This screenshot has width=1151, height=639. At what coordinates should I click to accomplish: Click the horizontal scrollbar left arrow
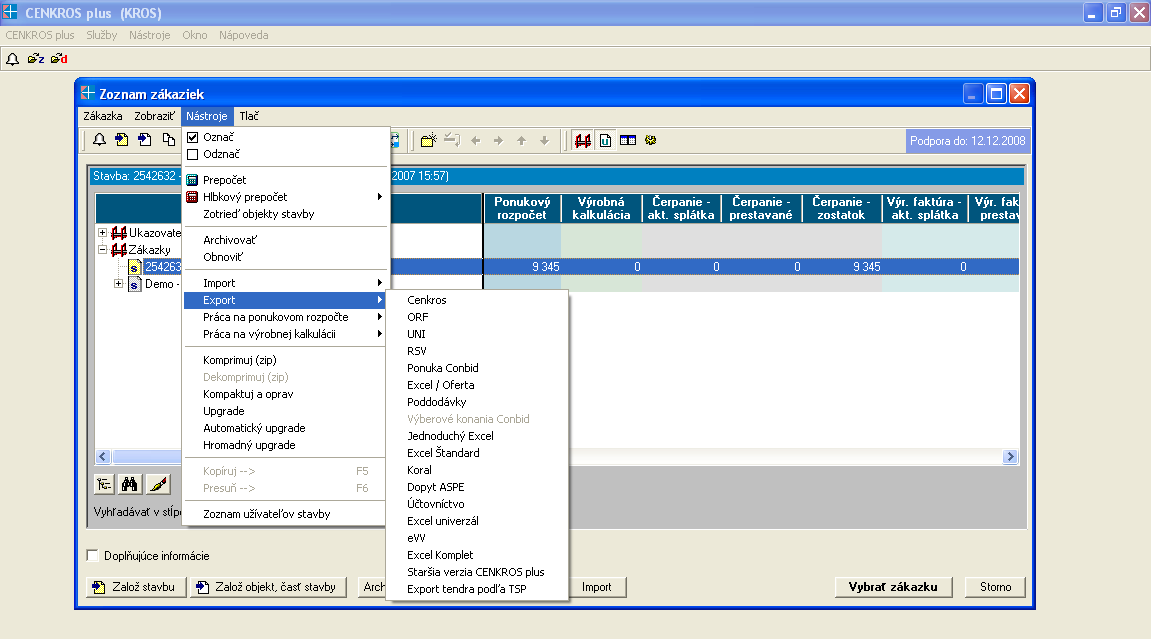pos(103,456)
